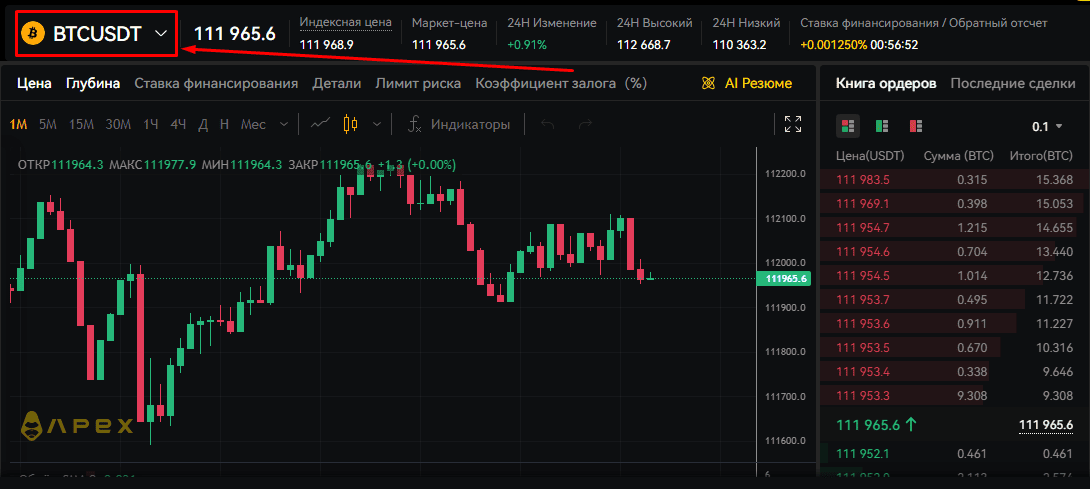This screenshot has height=489, width=1090.
Task: Open the AI Резюме summary
Action: tap(747, 83)
